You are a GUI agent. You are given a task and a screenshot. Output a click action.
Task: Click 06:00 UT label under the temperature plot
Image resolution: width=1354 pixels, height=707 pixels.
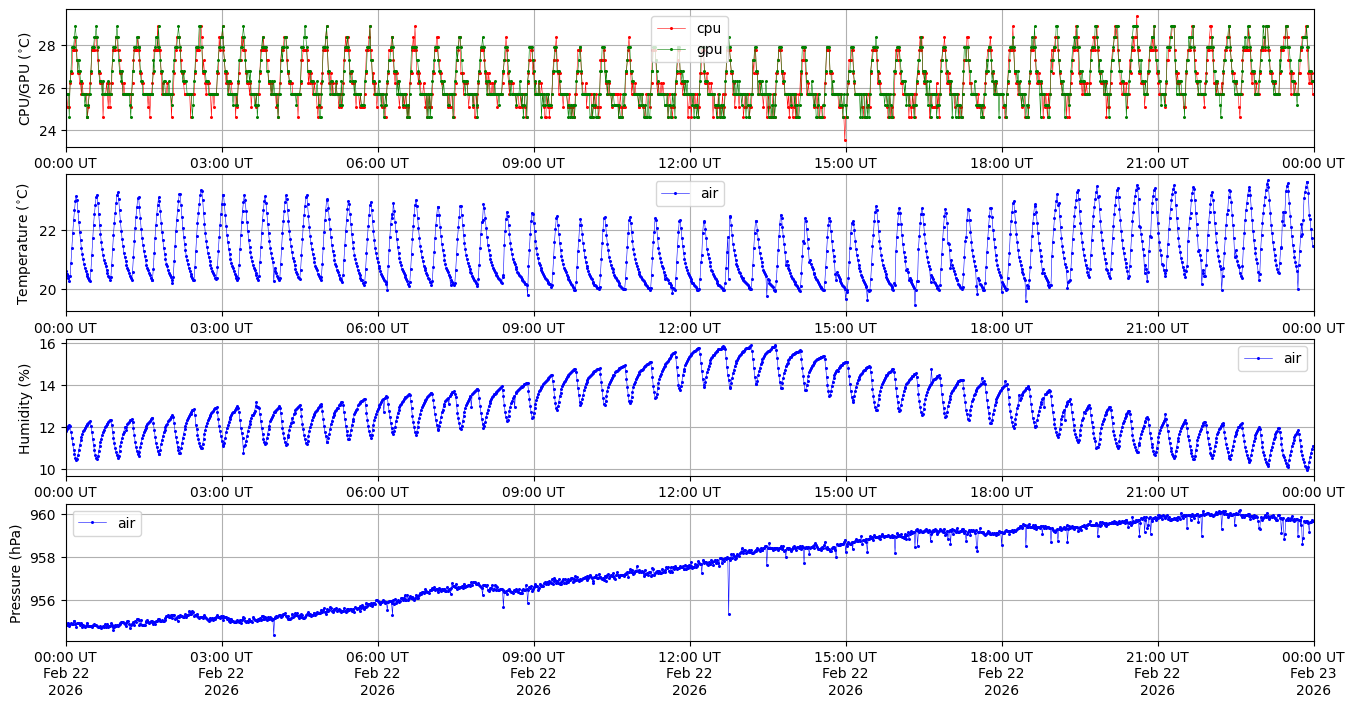coord(377,327)
